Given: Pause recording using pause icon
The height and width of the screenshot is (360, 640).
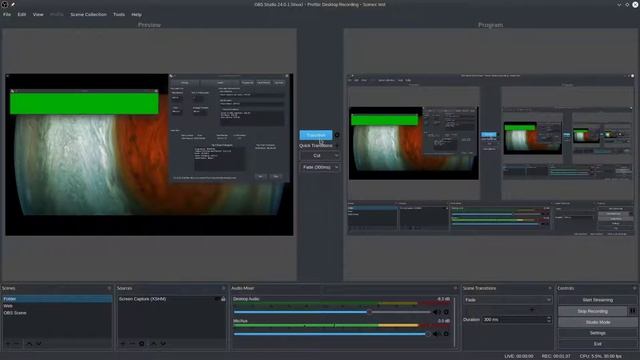Looking at the screenshot, I should [633, 311].
